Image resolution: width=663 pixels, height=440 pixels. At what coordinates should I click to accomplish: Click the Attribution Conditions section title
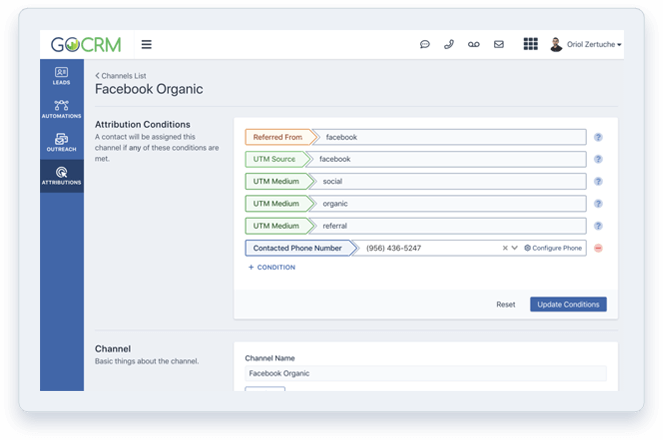[142, 124]
